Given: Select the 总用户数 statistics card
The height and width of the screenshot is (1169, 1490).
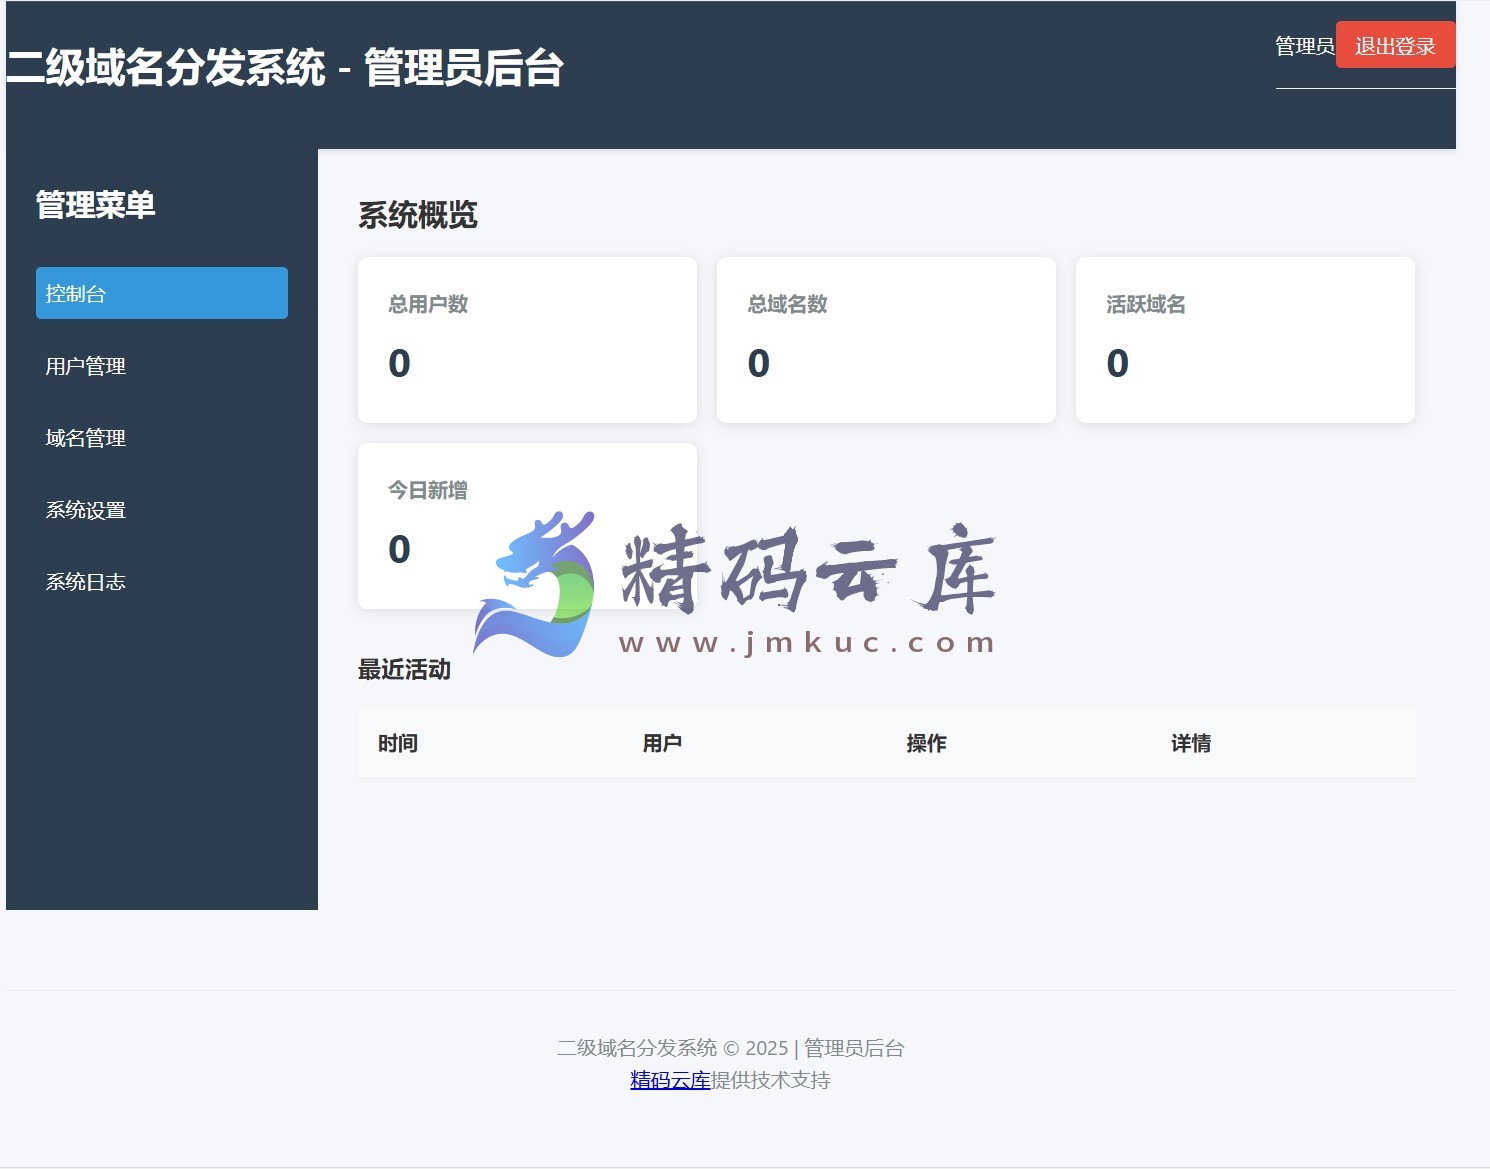Looking at the screenshot, I should tap(527, 340).
